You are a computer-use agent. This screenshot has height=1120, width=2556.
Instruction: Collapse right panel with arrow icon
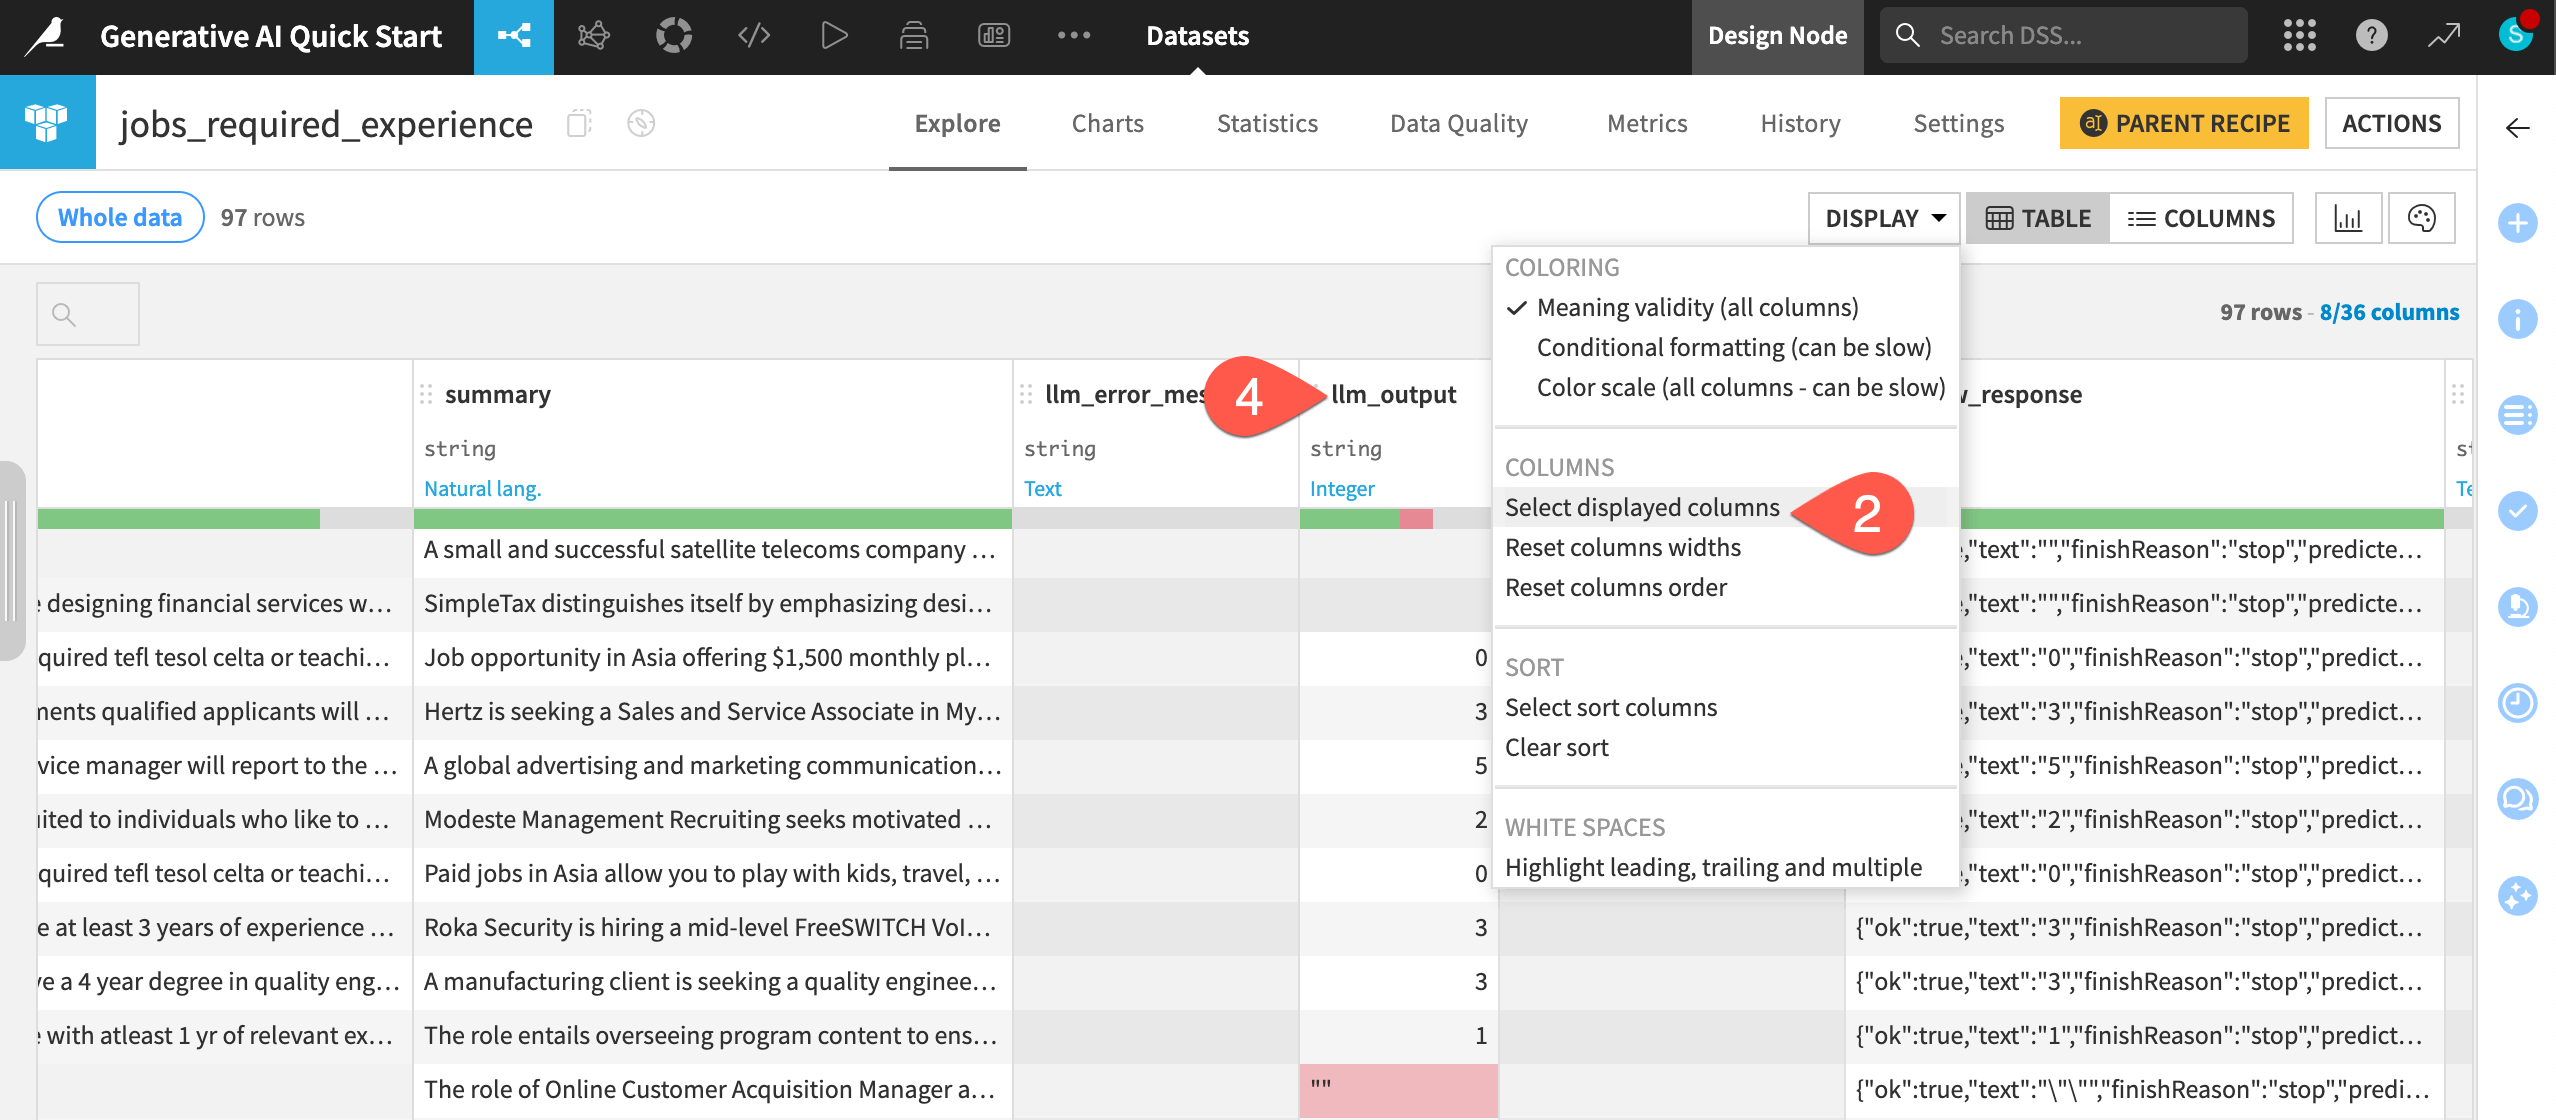[2517, 128]
